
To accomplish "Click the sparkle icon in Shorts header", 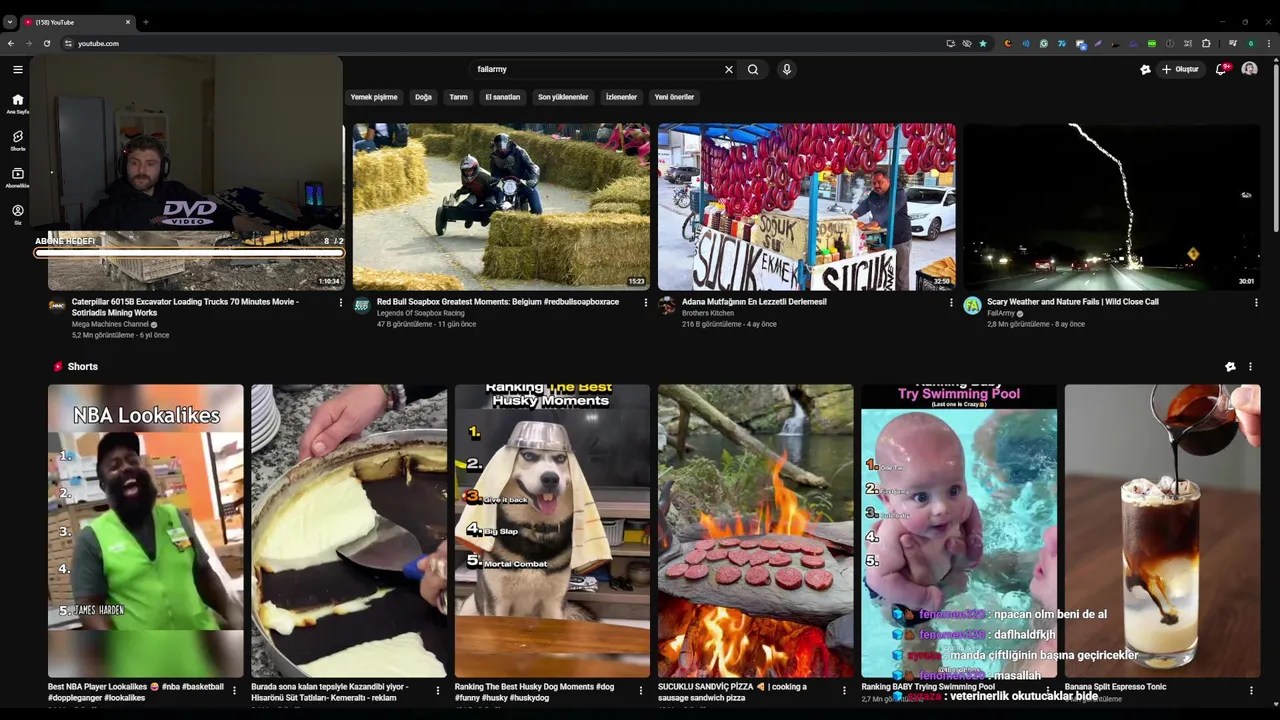I will click(1230, 367).
